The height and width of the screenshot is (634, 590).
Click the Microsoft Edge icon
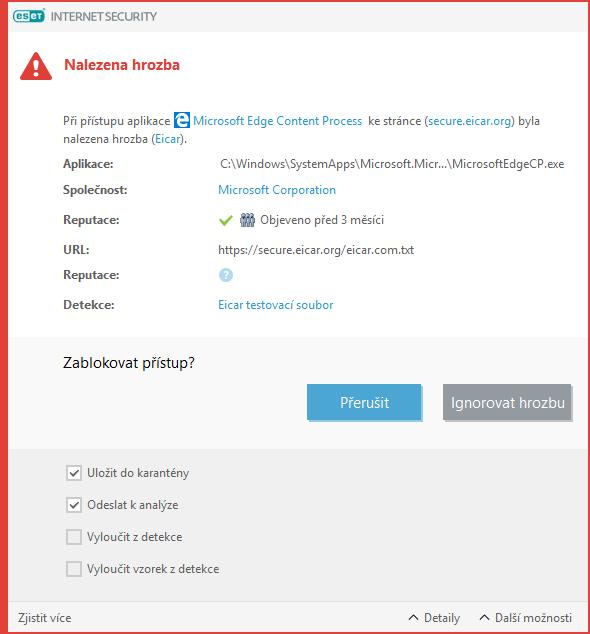pyautogui.click(x=182, y=120)
